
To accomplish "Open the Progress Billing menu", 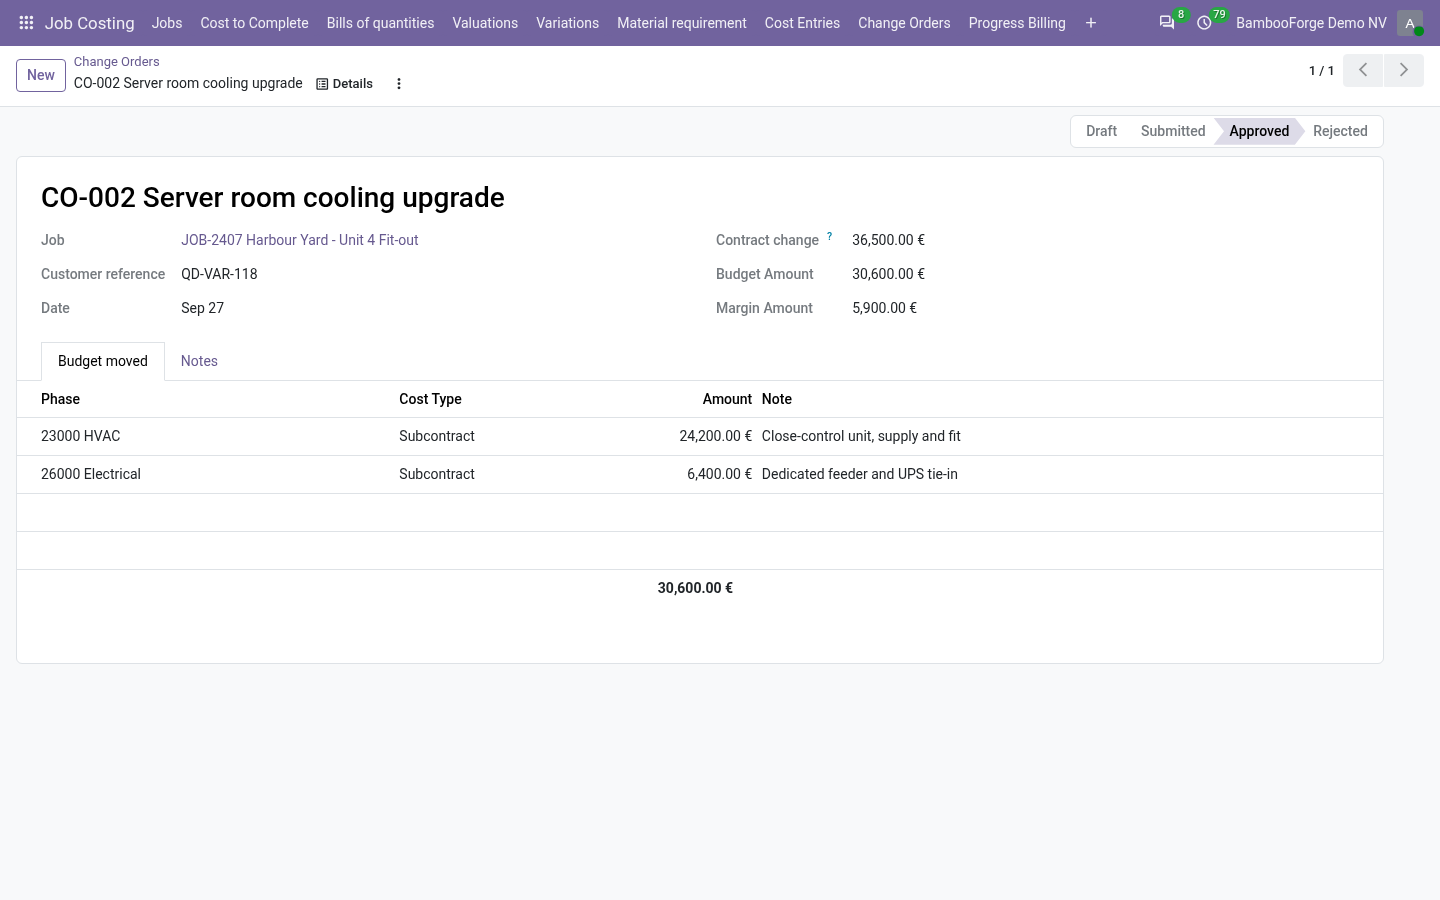I will 1017,23.
